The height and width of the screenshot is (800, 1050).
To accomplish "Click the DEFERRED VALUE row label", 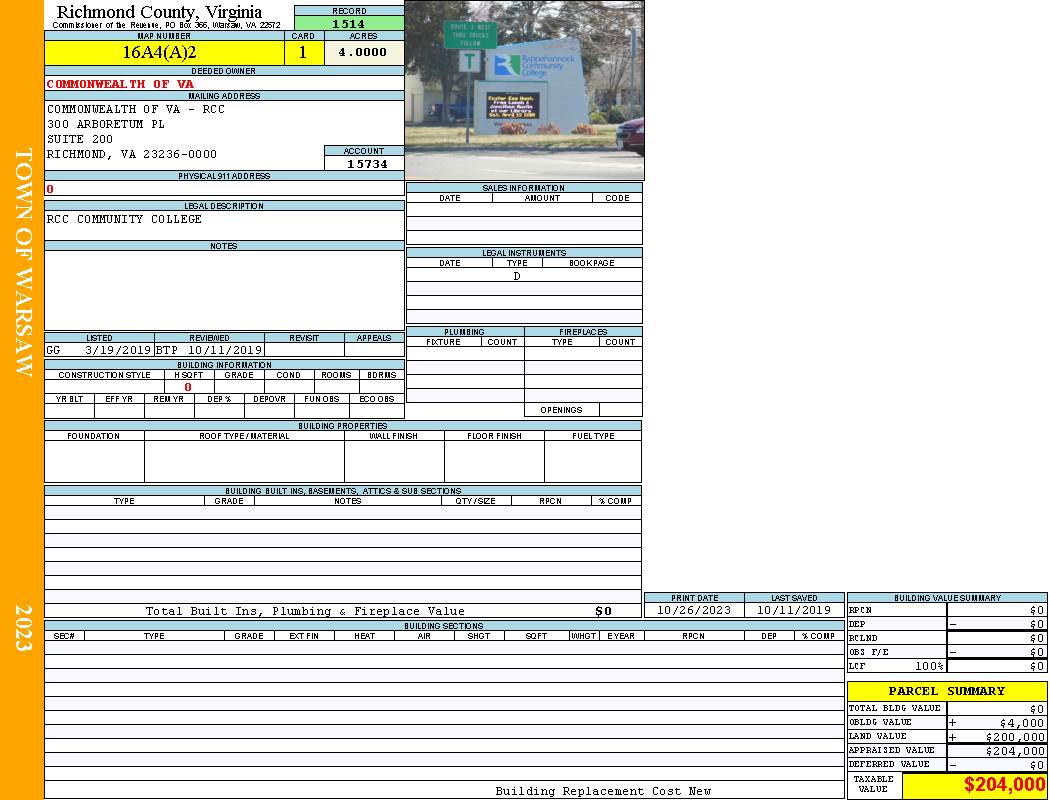I will point(889,764).
